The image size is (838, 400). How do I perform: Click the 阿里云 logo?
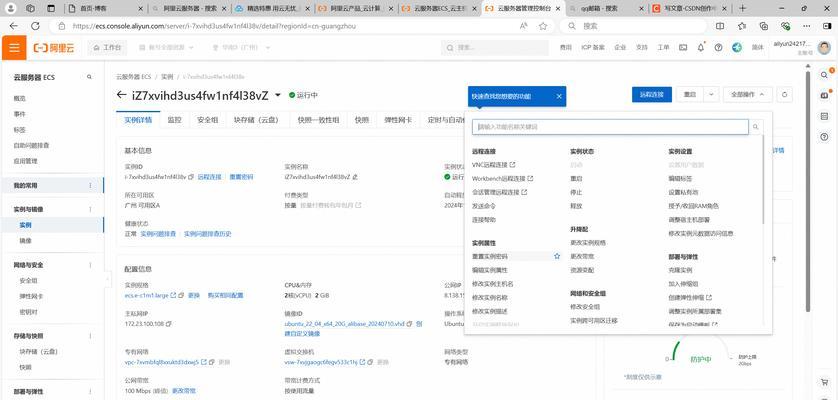click(x=53, y=48)
